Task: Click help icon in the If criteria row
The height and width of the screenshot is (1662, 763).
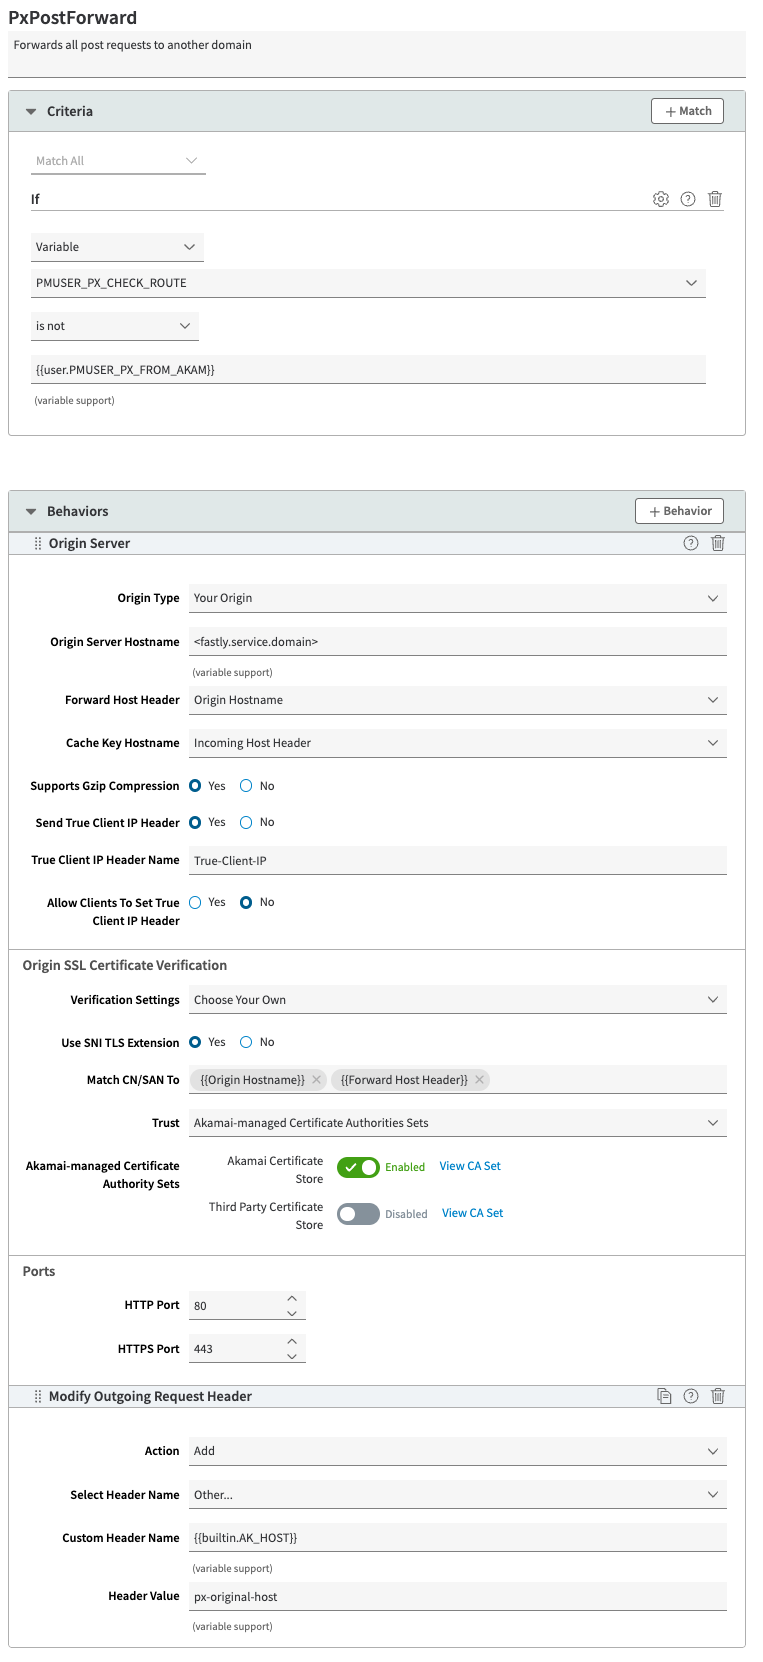Action: click(x=688, y=199)
